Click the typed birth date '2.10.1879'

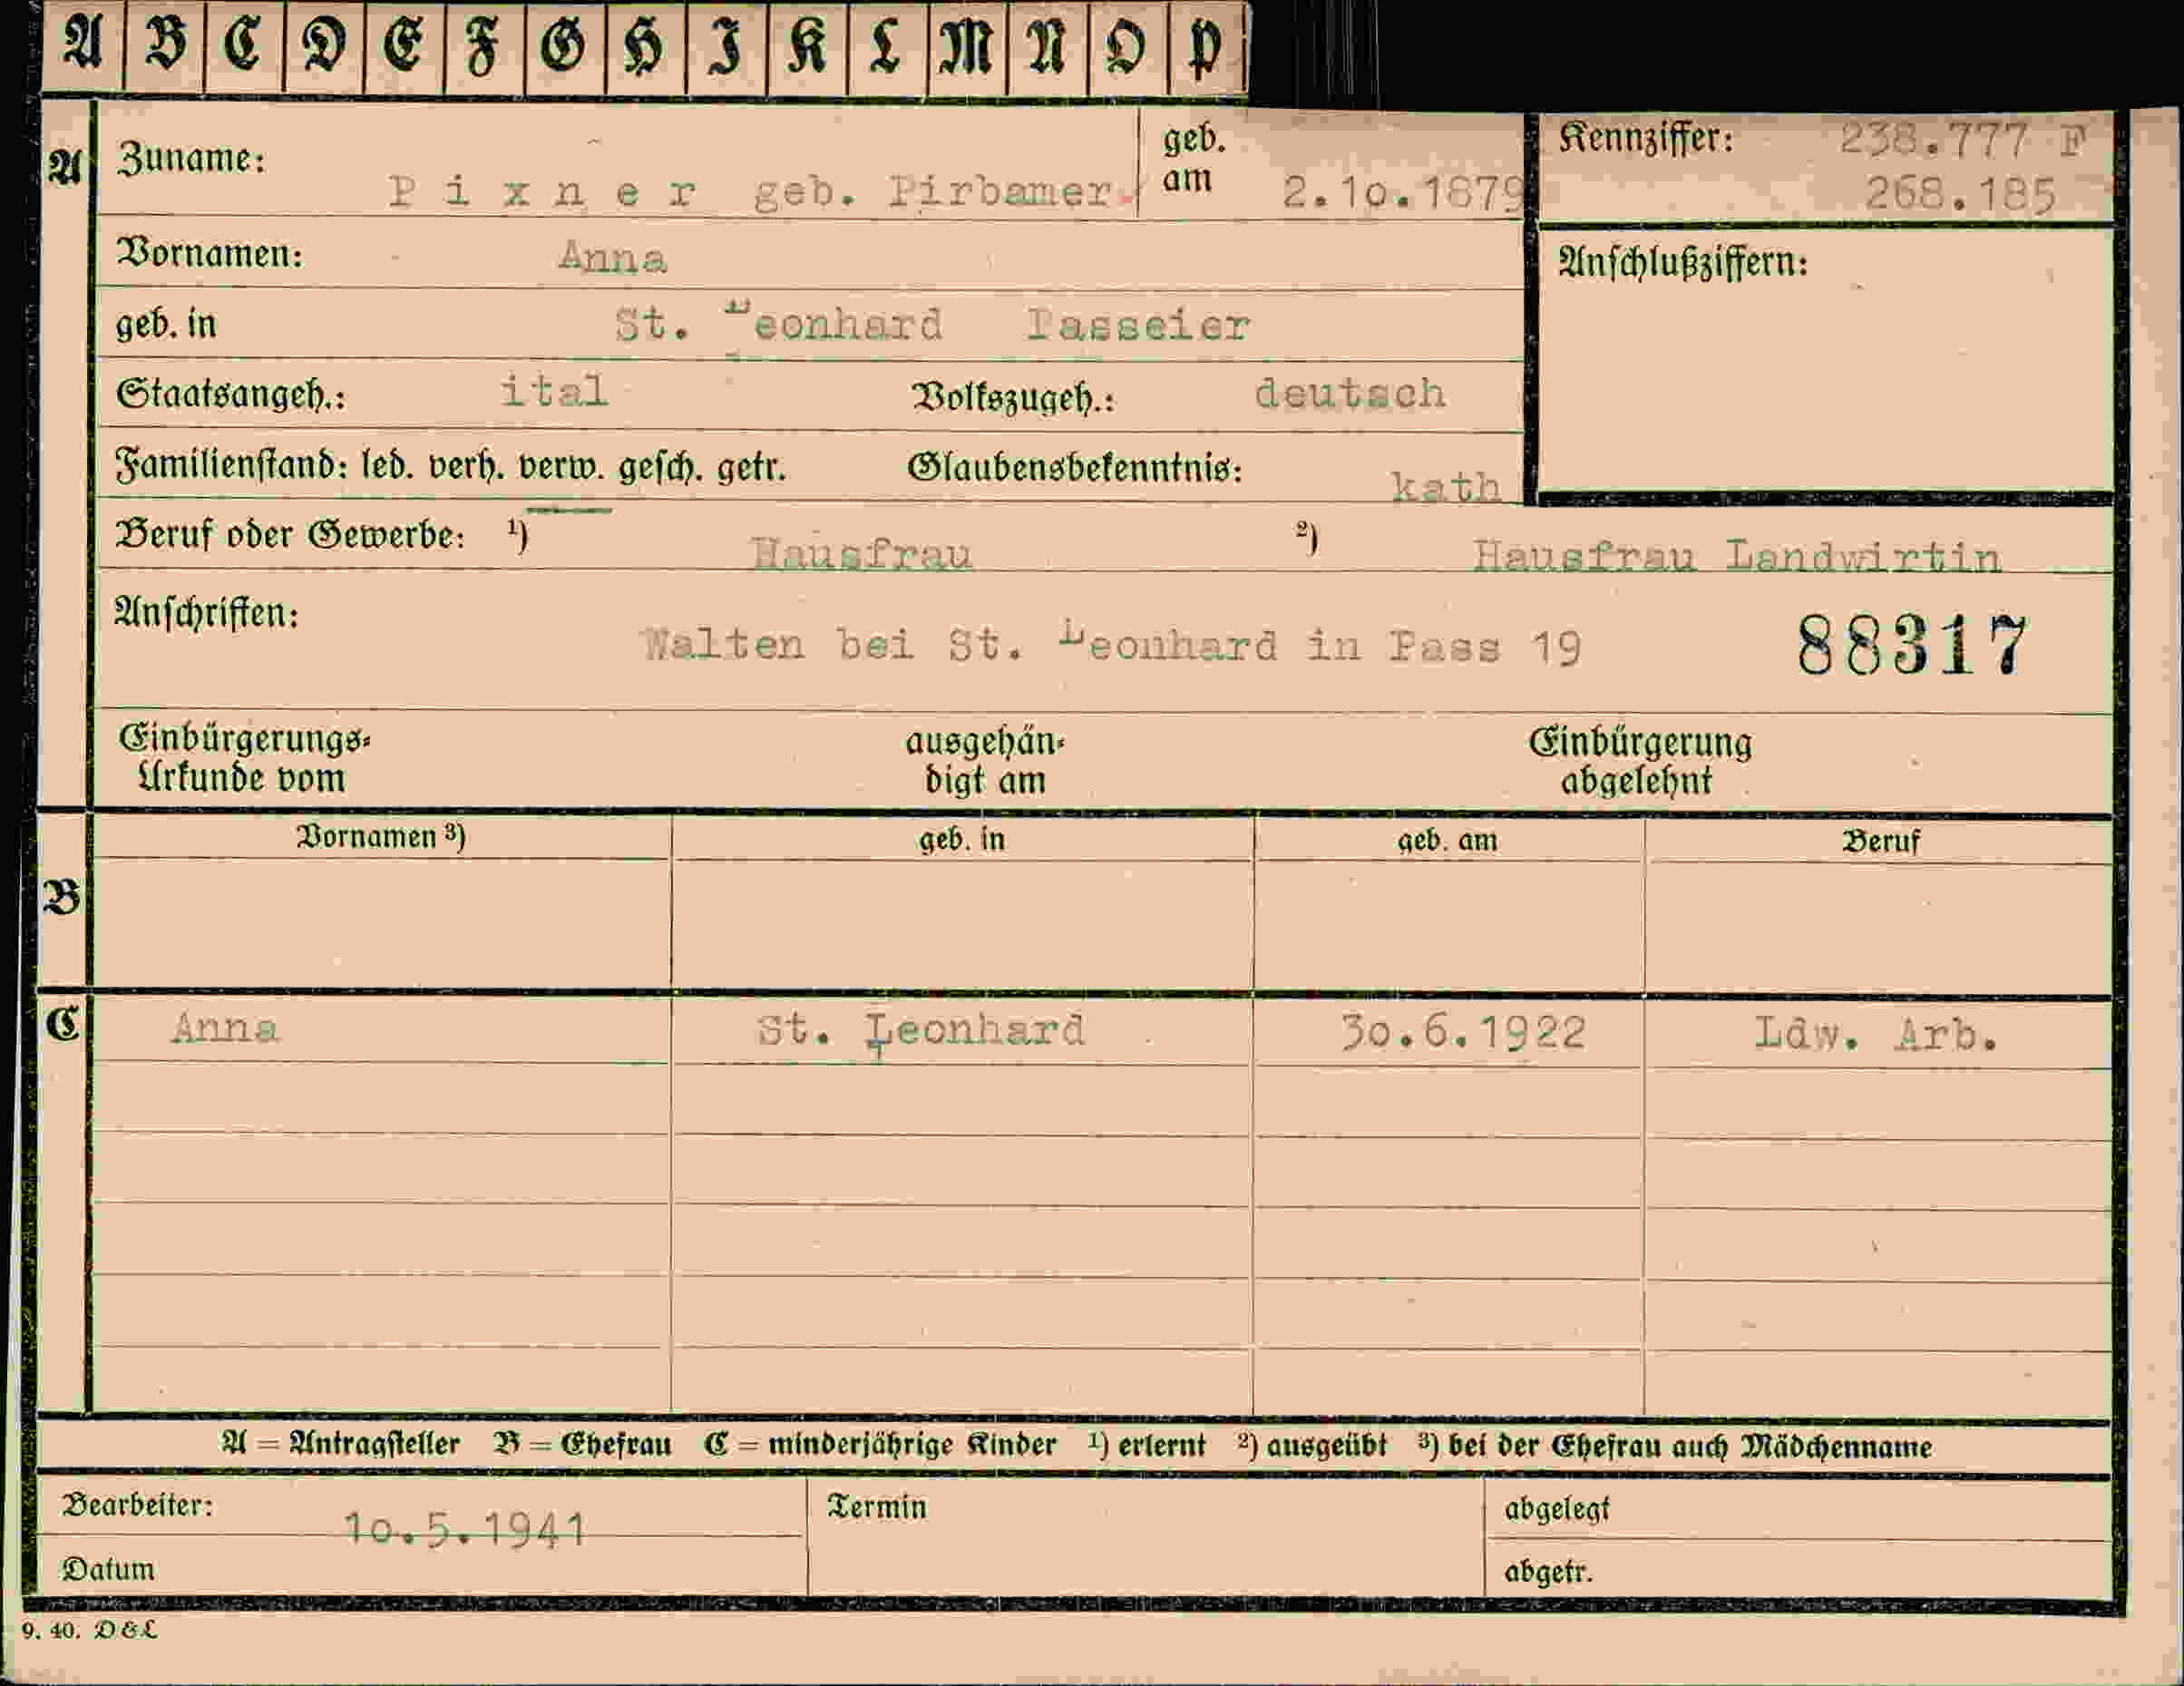tap(1403, 191)
